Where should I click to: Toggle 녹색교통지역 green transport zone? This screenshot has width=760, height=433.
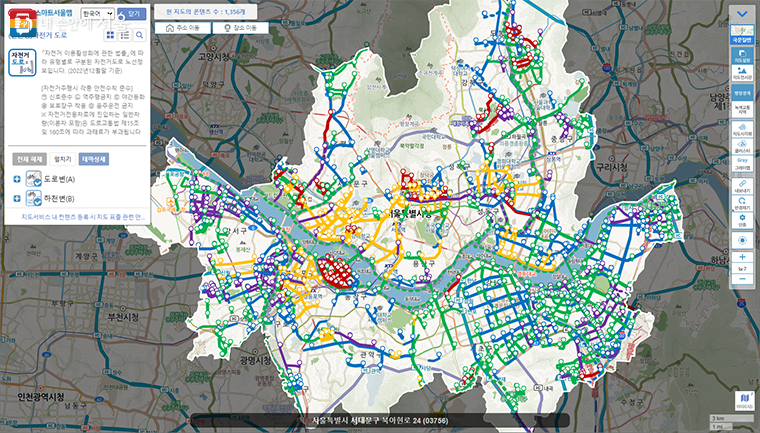(742, 109)
